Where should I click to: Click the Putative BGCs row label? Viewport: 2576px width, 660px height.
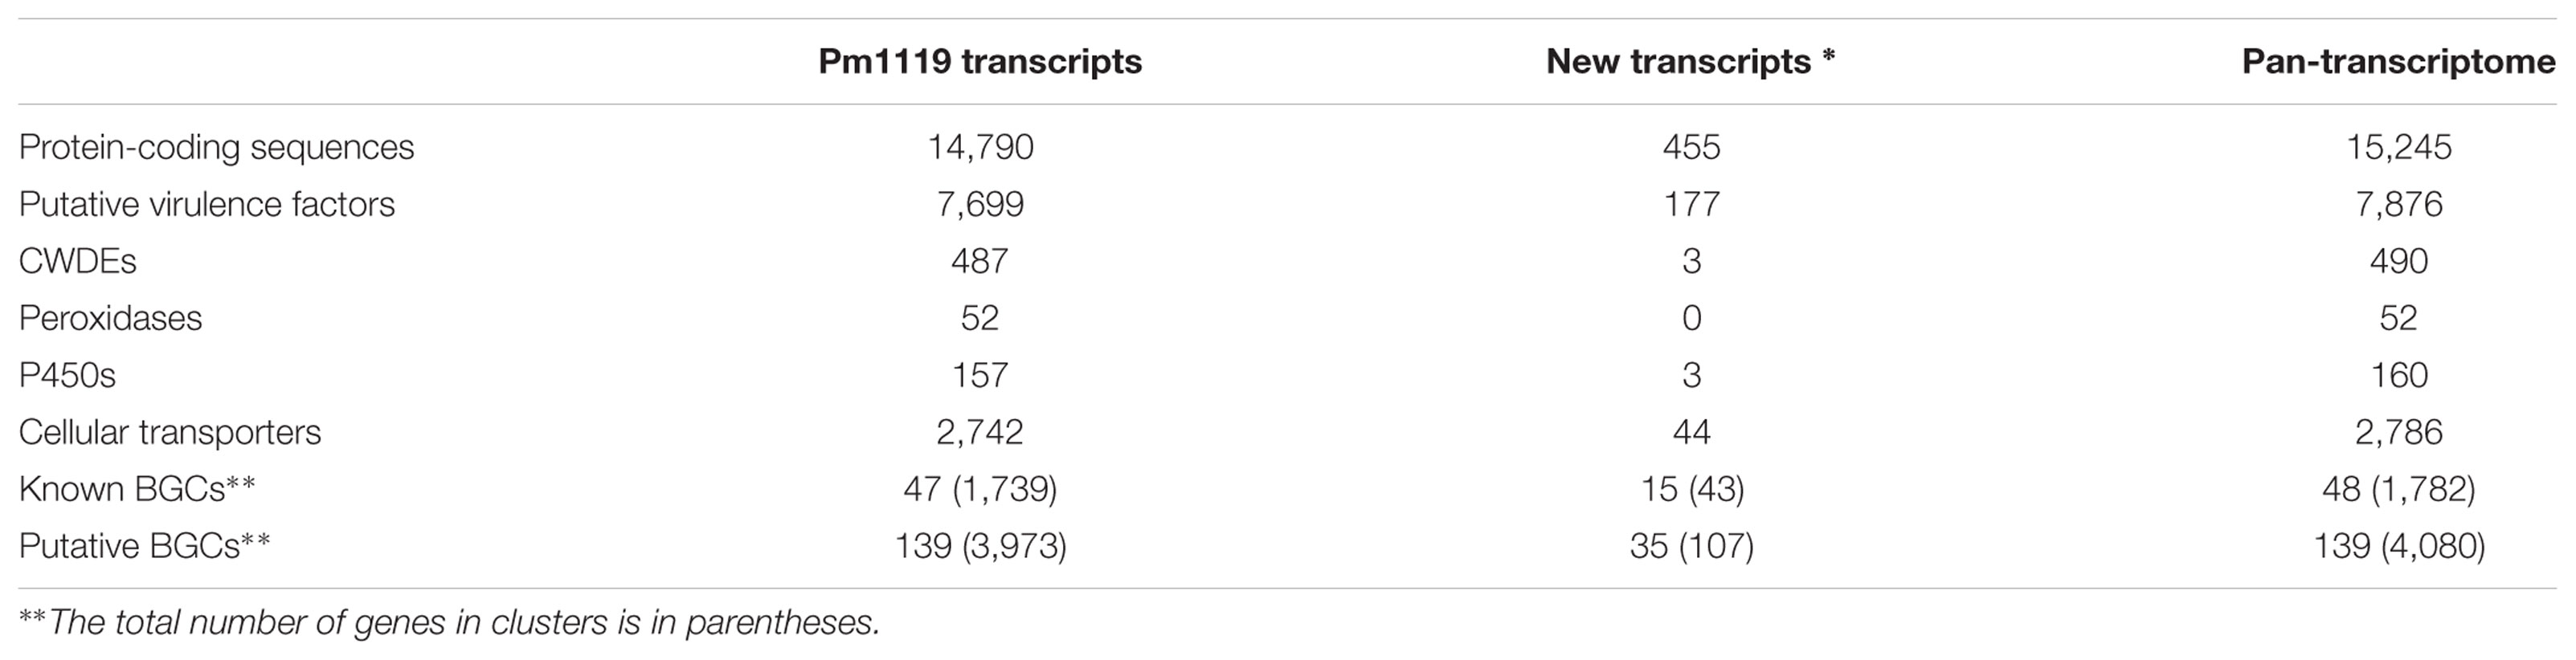(144, 546)
